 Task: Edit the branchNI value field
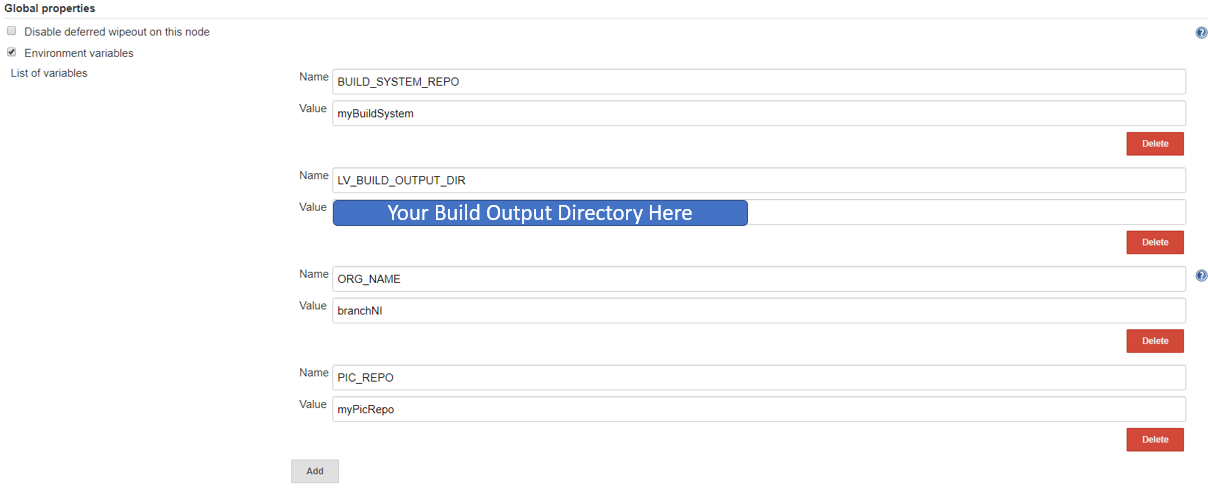[758, 311]
